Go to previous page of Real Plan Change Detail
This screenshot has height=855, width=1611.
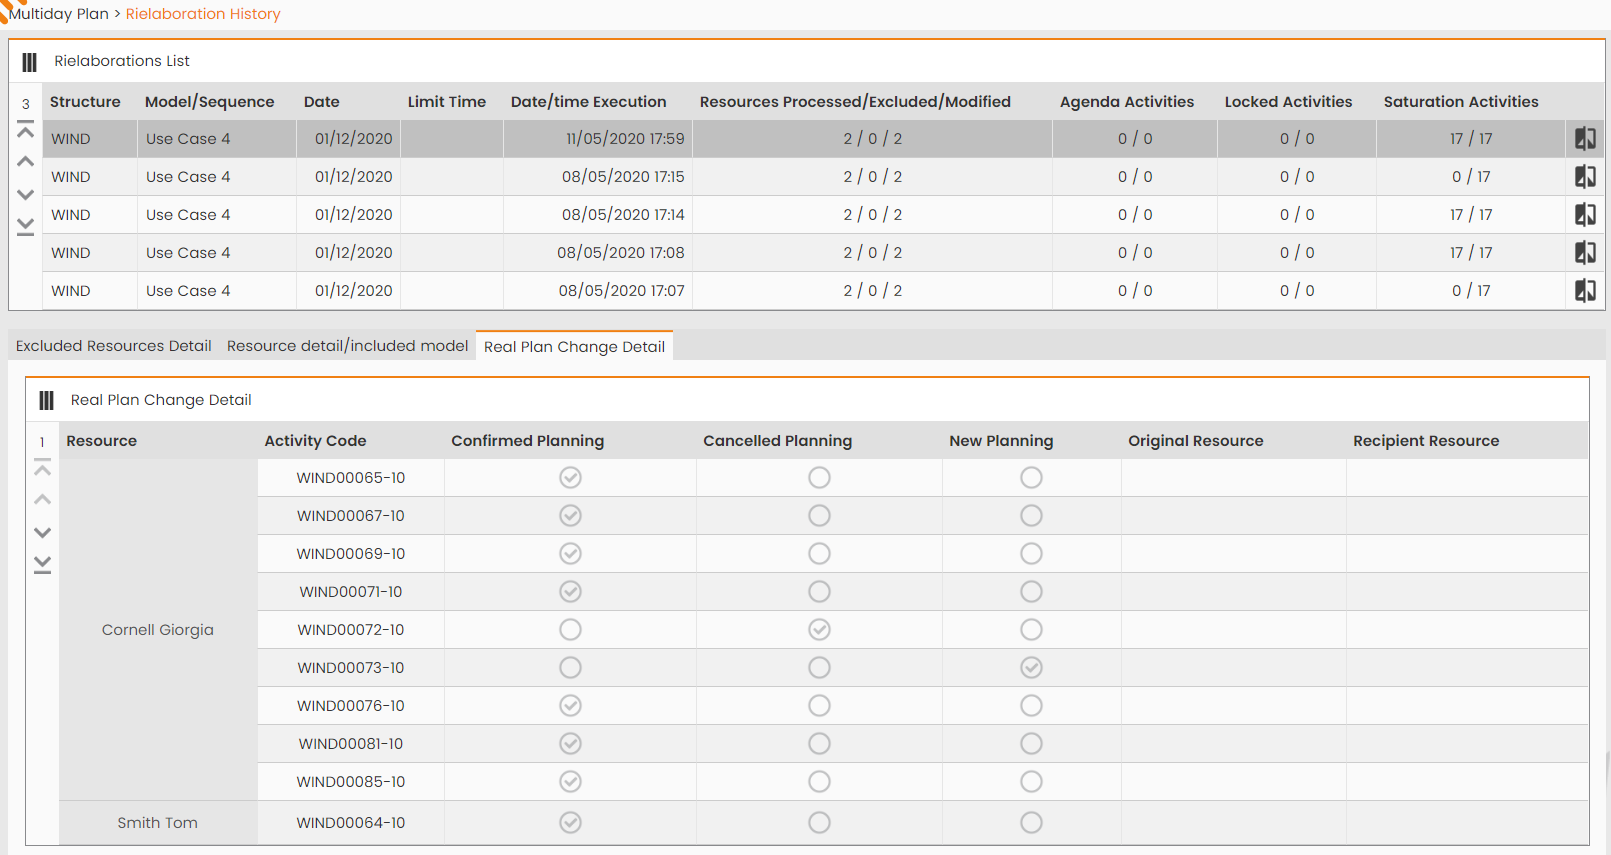[42, 499]
